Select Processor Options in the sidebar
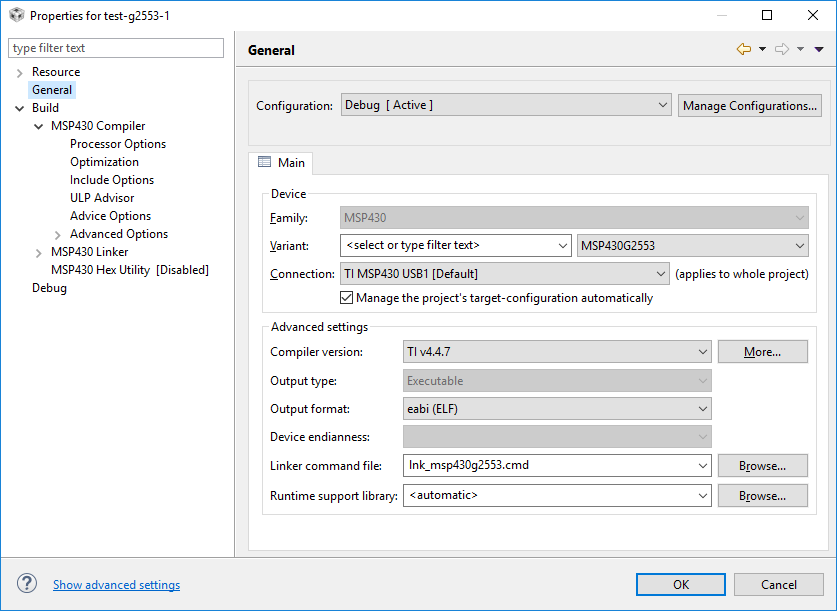This screenshot has width=837, height=611. coord(117,143)
